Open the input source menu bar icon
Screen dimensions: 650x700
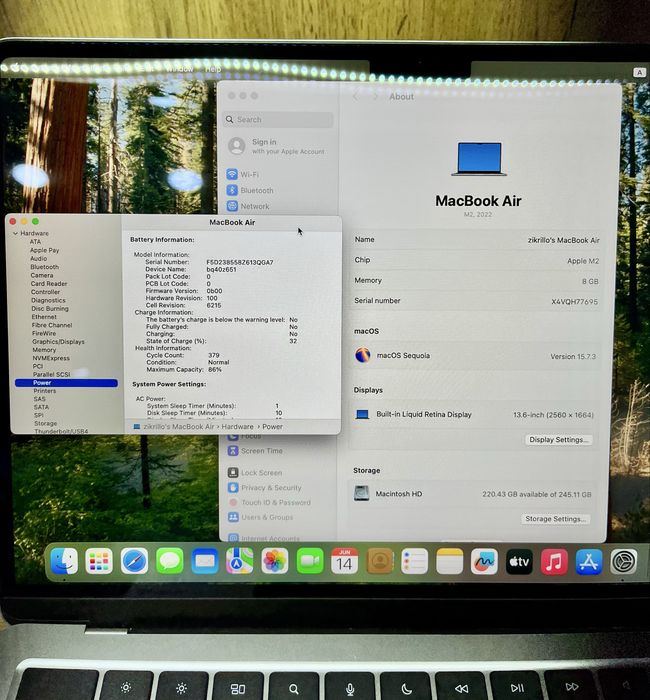pyautogui.click(x=639, y=72)
